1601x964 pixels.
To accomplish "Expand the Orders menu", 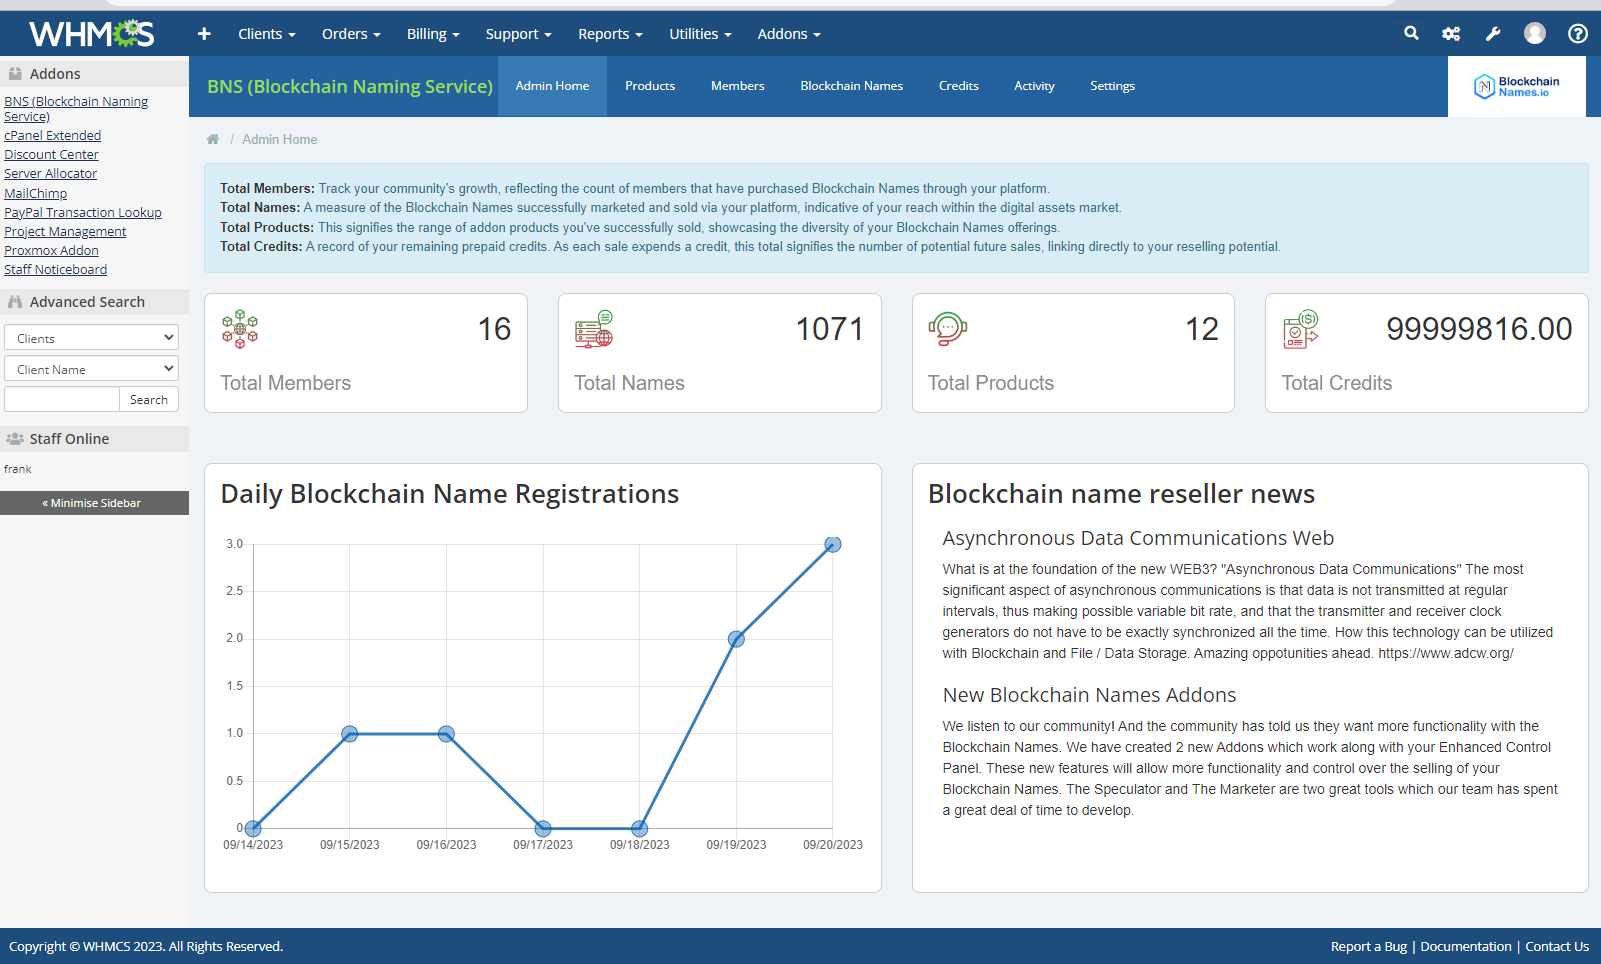I will (x=351, y=34).
